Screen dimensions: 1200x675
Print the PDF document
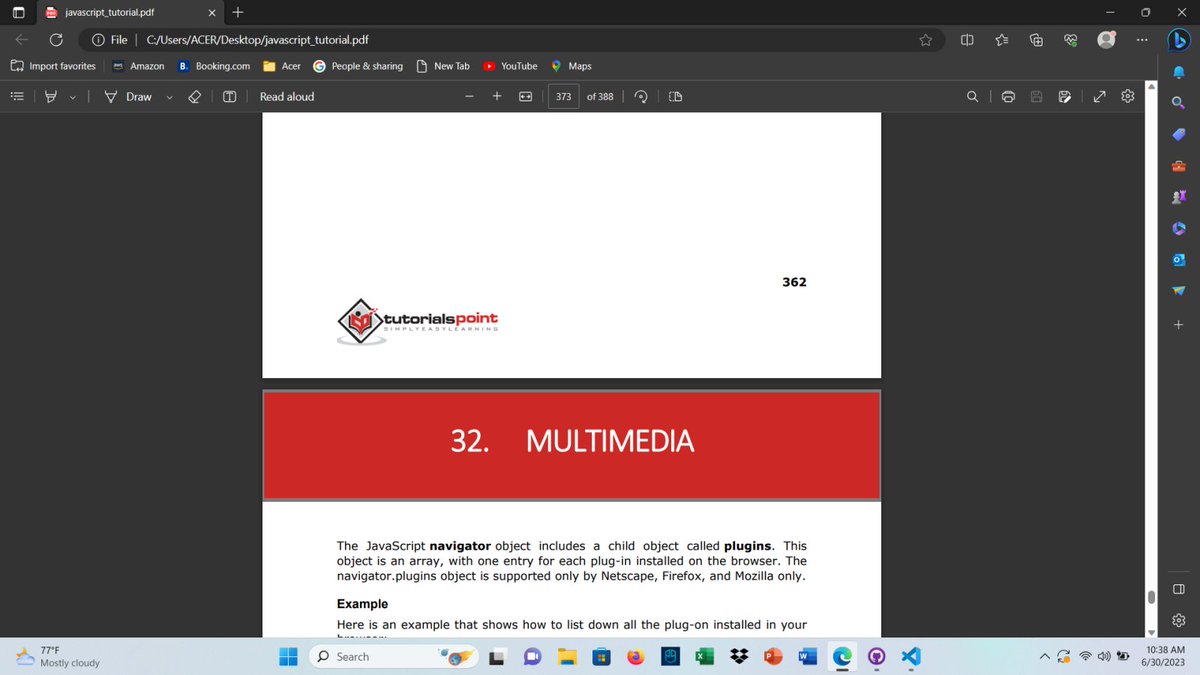[x=1008, y=97]
